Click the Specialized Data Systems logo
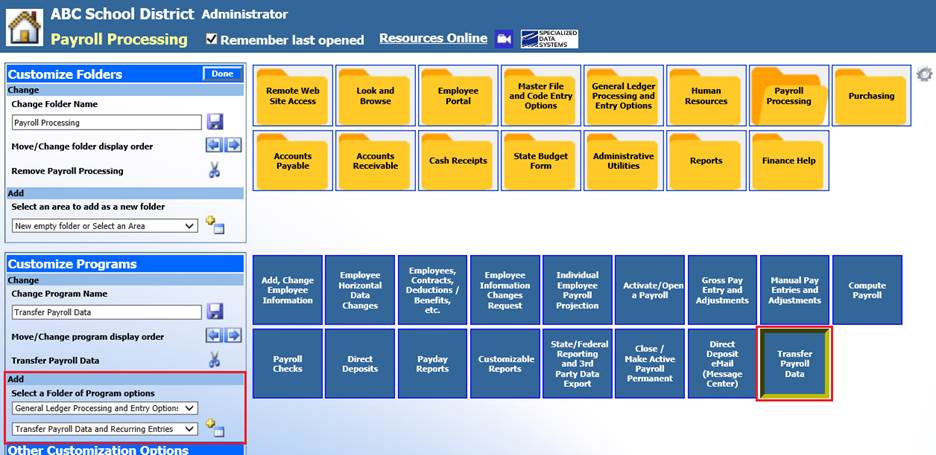The width and height of the screenshot is (936, 455). pyautogui.click(x=549, y=39)
